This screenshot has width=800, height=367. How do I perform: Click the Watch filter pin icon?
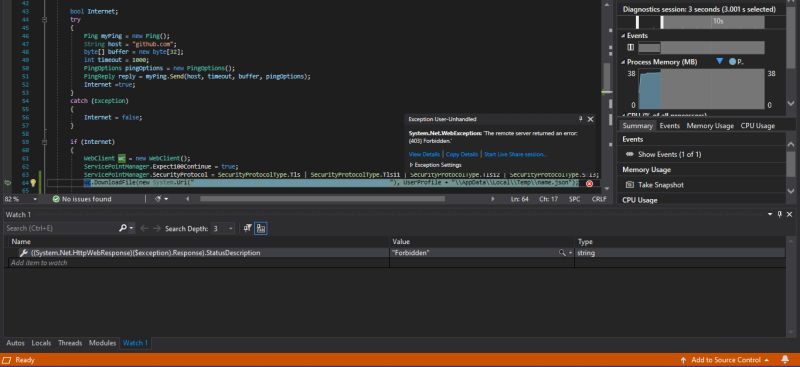(x=247, y=228)
